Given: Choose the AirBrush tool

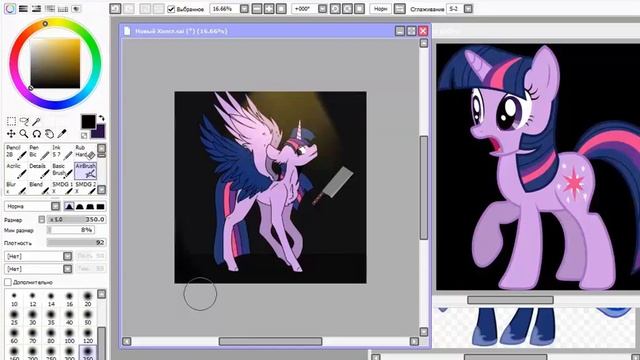Looking at the screenshot, I should point(85,170).
